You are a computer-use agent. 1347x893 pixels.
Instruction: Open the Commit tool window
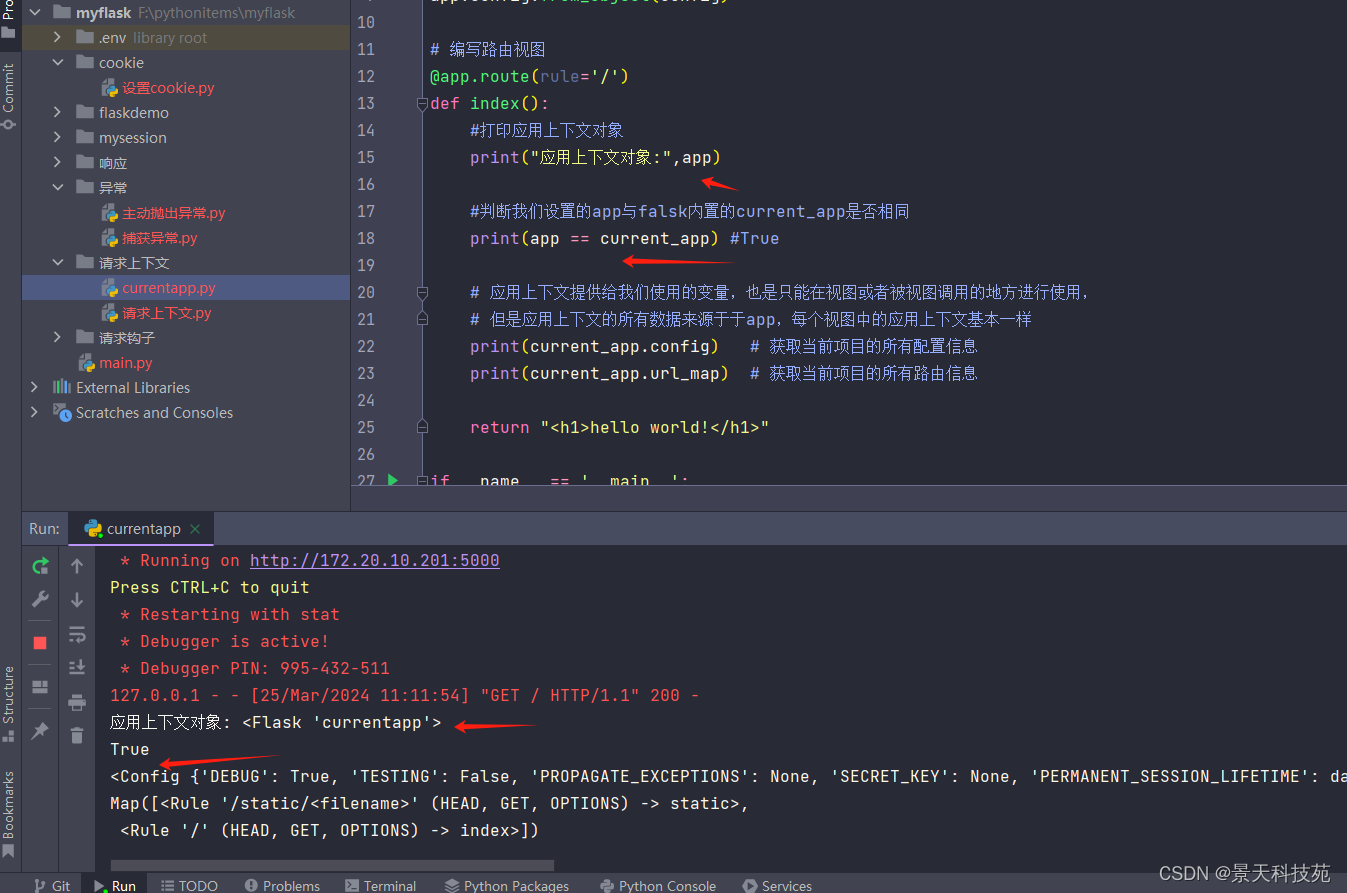click(x=9, y=96)
